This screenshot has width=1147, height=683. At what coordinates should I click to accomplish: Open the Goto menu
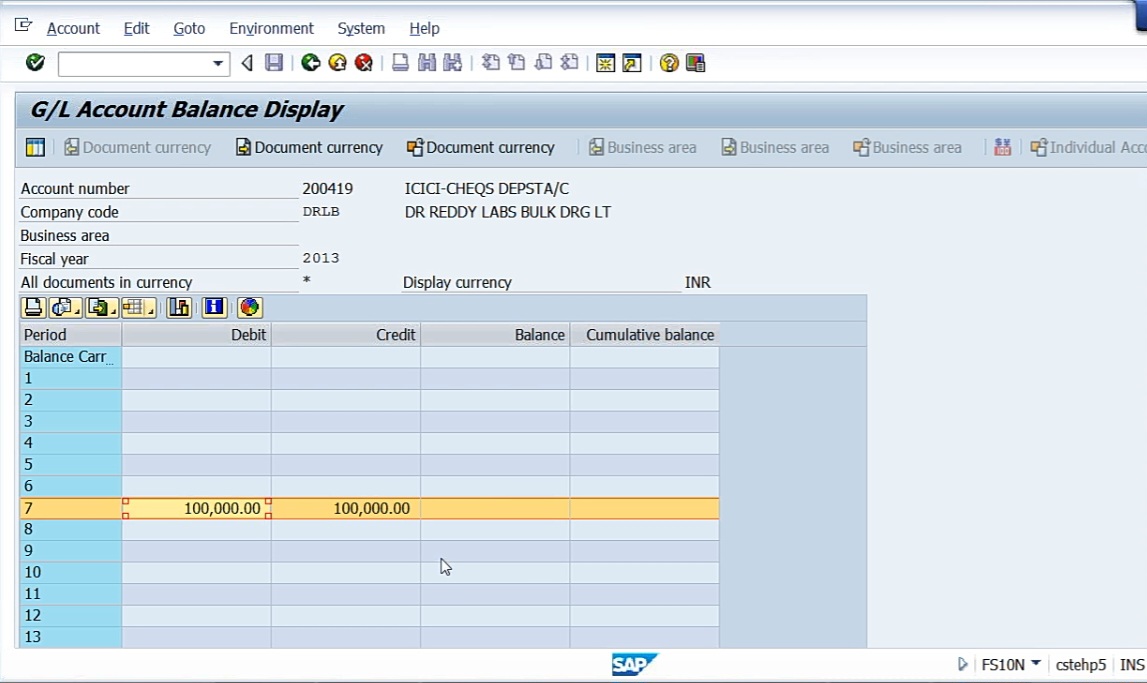pyautogui.click(x=189, y=29)
